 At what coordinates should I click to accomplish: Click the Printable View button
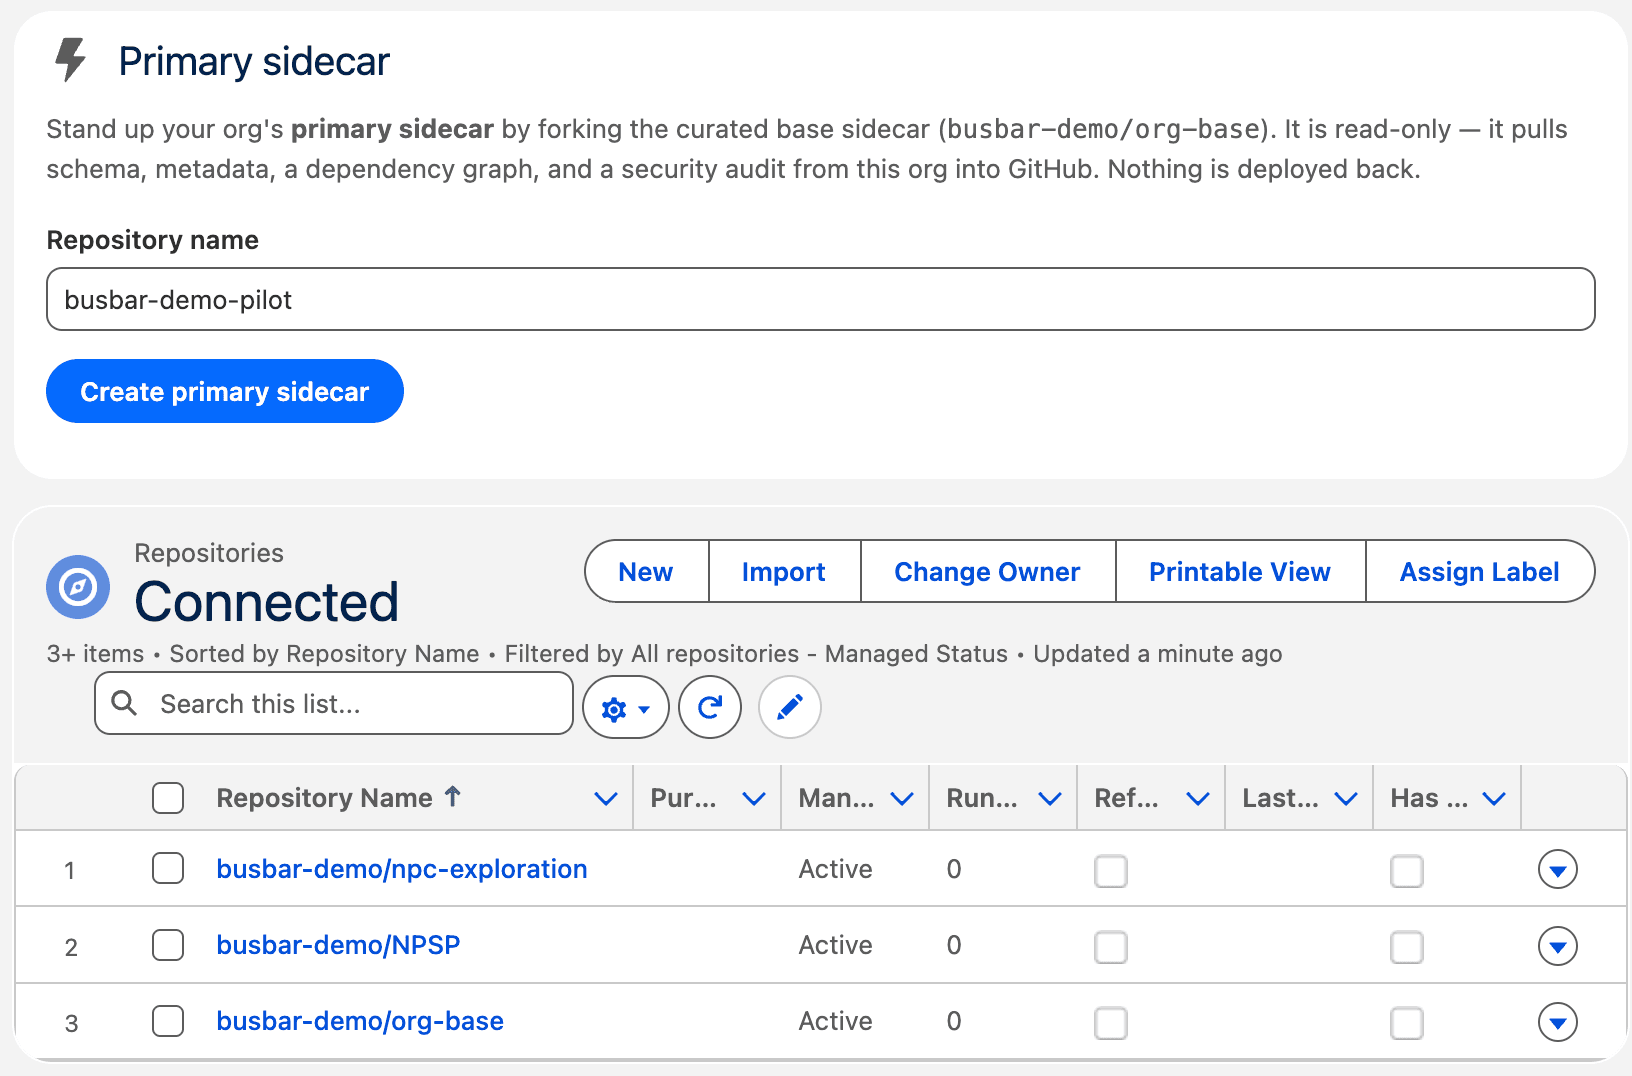coord(1240,571)
